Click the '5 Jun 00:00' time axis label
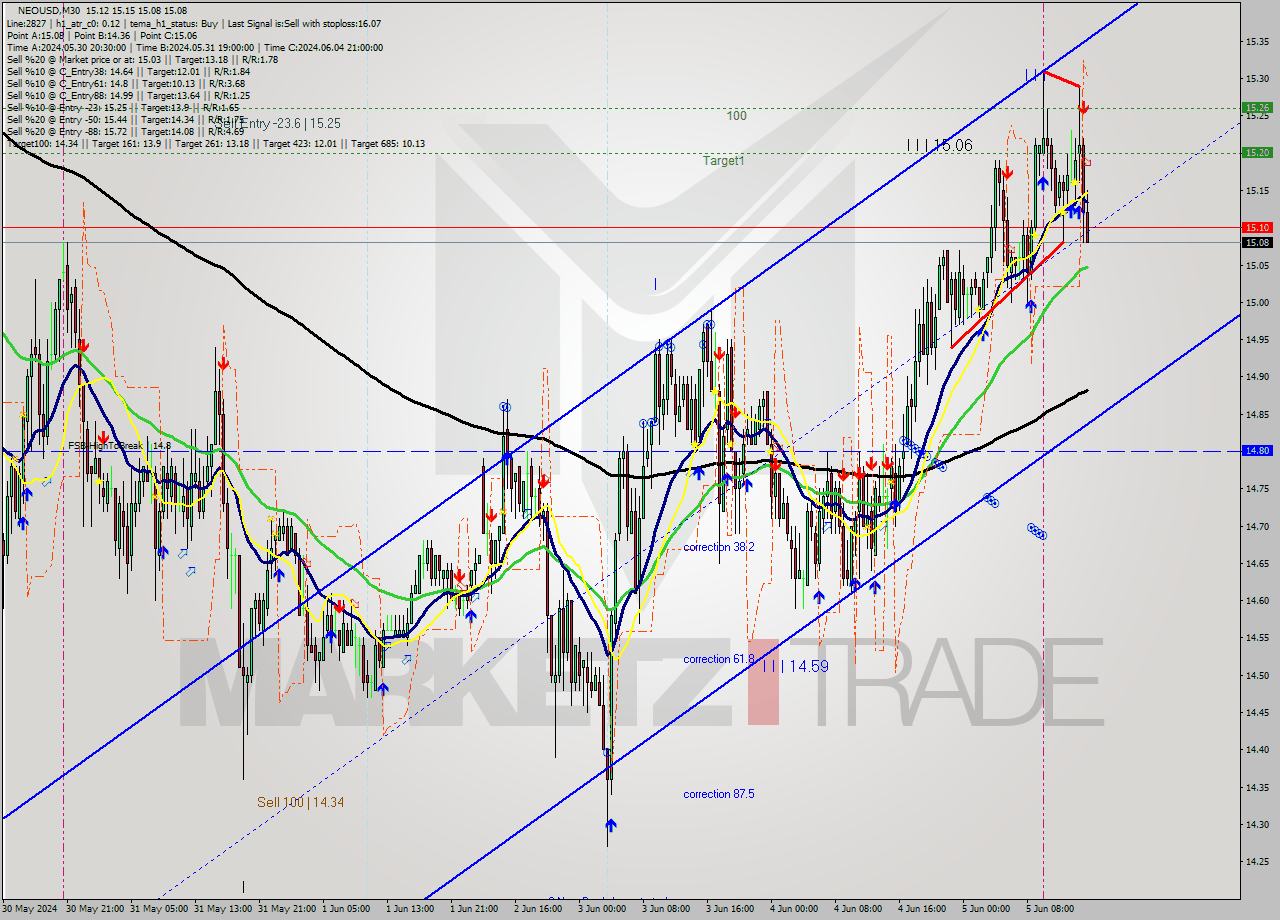 click(x=988, y=909)
